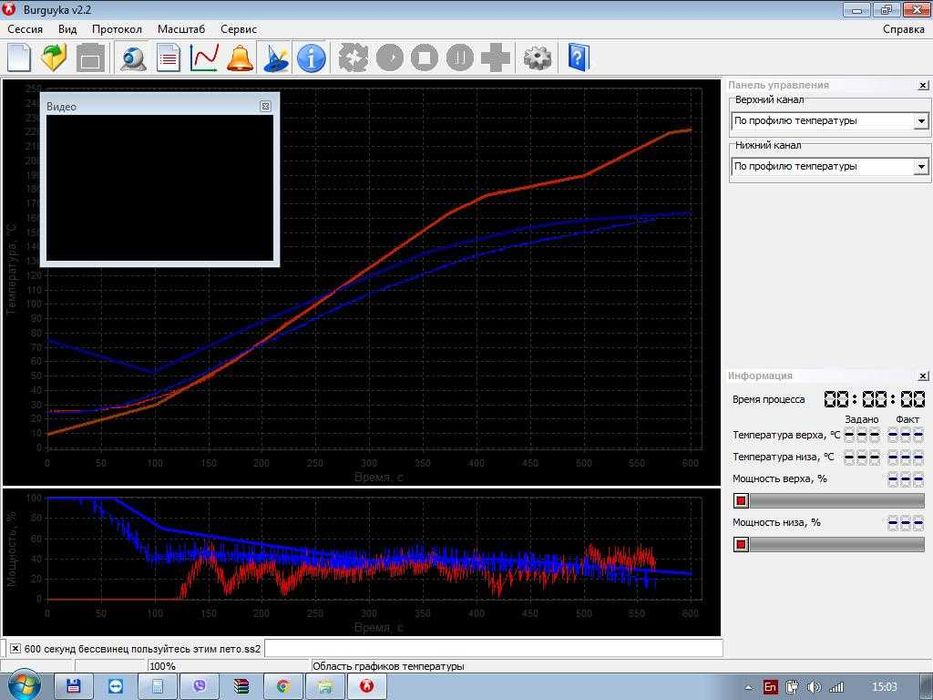Open the Справка menu

click(x=903, y=29)
